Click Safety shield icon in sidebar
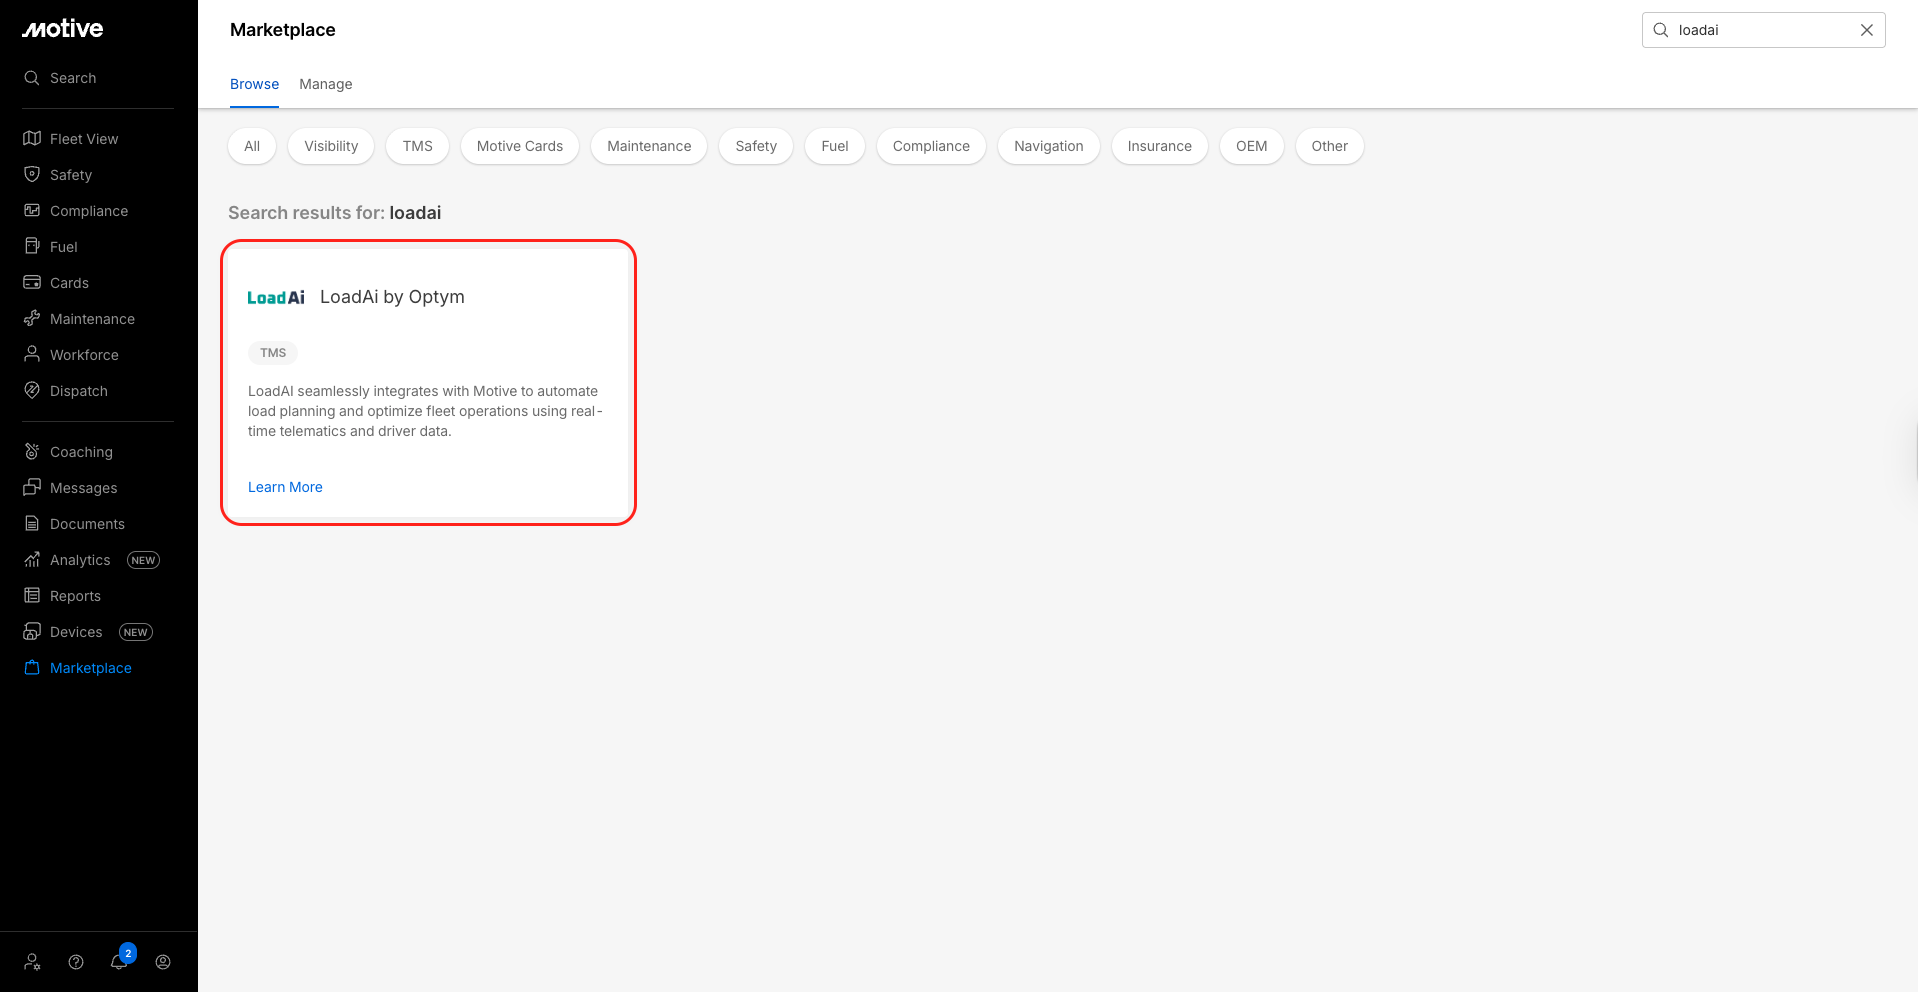 tap(32, 175)
